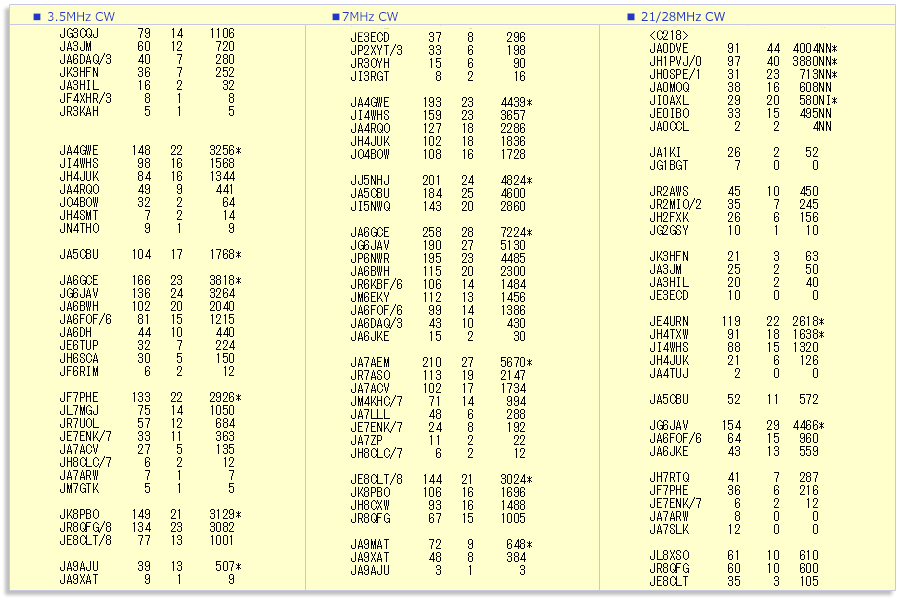The image size is (900, 600).
Task: Click callsign JF7PHE in the 3.5MHz column
Action: coord(79,397)
